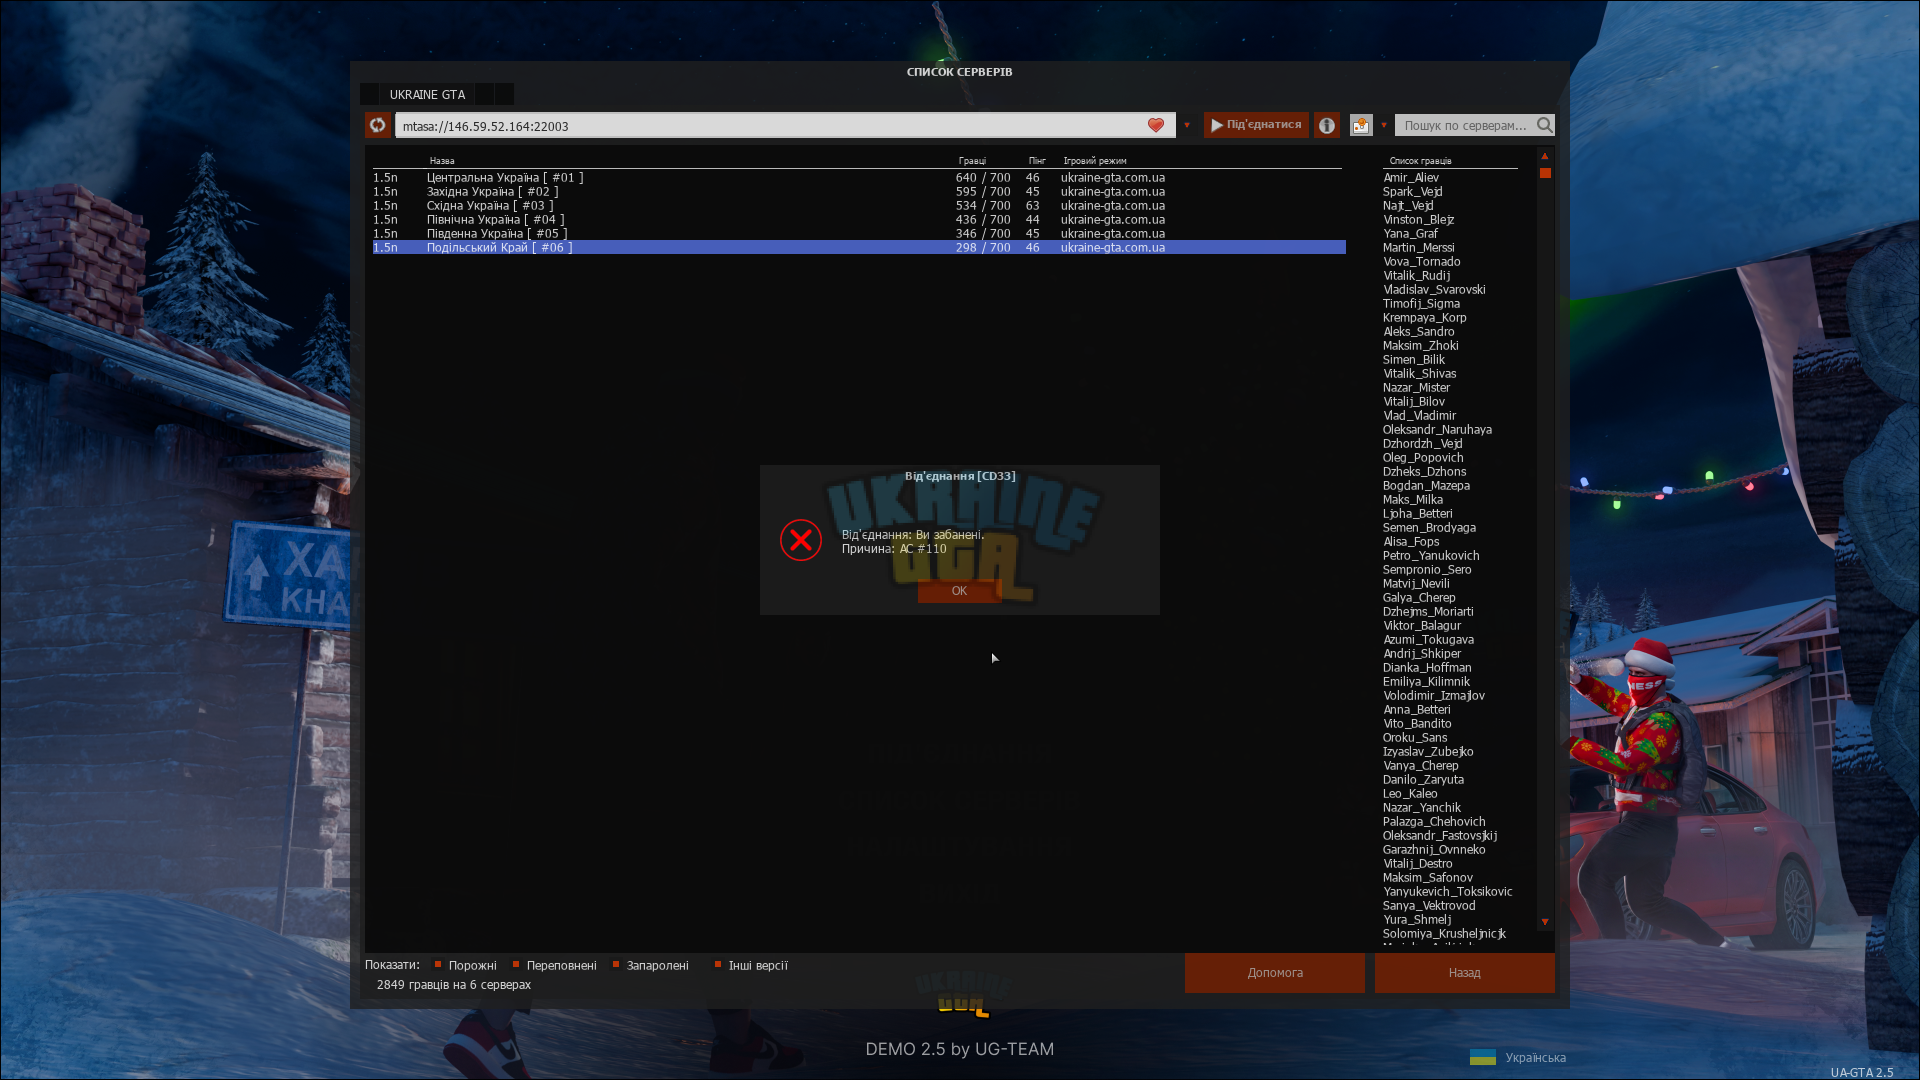Click player Petro_Yanukovich in player list
This screenshot has width=1920, height=1080.
pos(1431,556)
